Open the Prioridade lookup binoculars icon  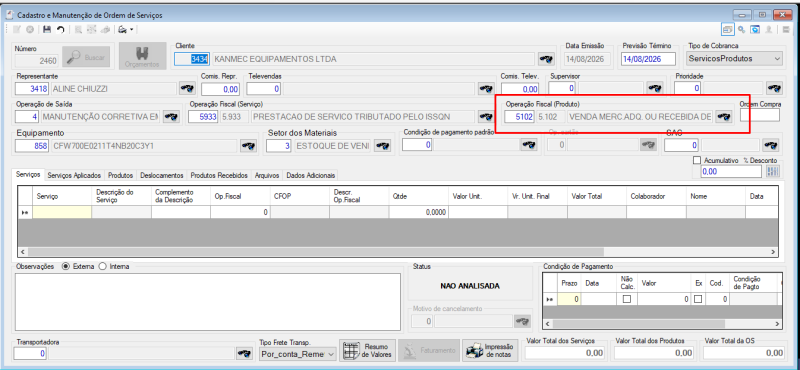pyautogui.click(x=774, y=89)
